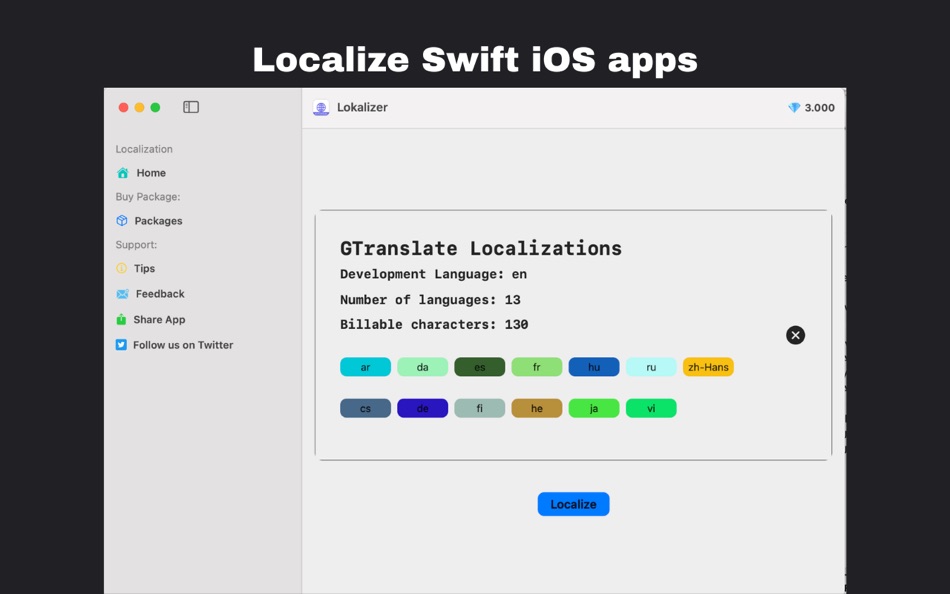Click the Lokalizer globe app icon
950x594 pixels.
[321, 107]
